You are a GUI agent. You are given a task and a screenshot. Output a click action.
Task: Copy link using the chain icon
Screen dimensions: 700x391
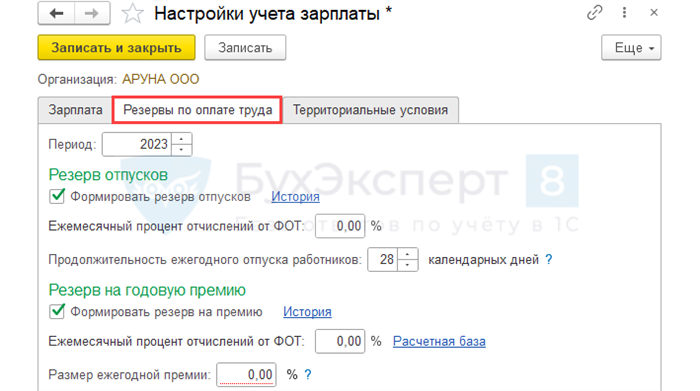(595, 12)
